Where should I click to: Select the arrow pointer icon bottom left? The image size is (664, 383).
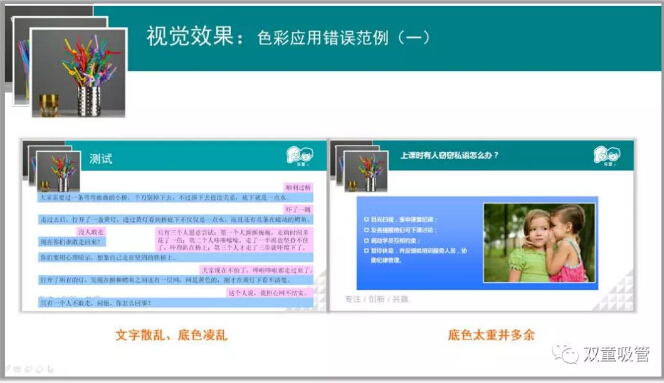[50, 369]
